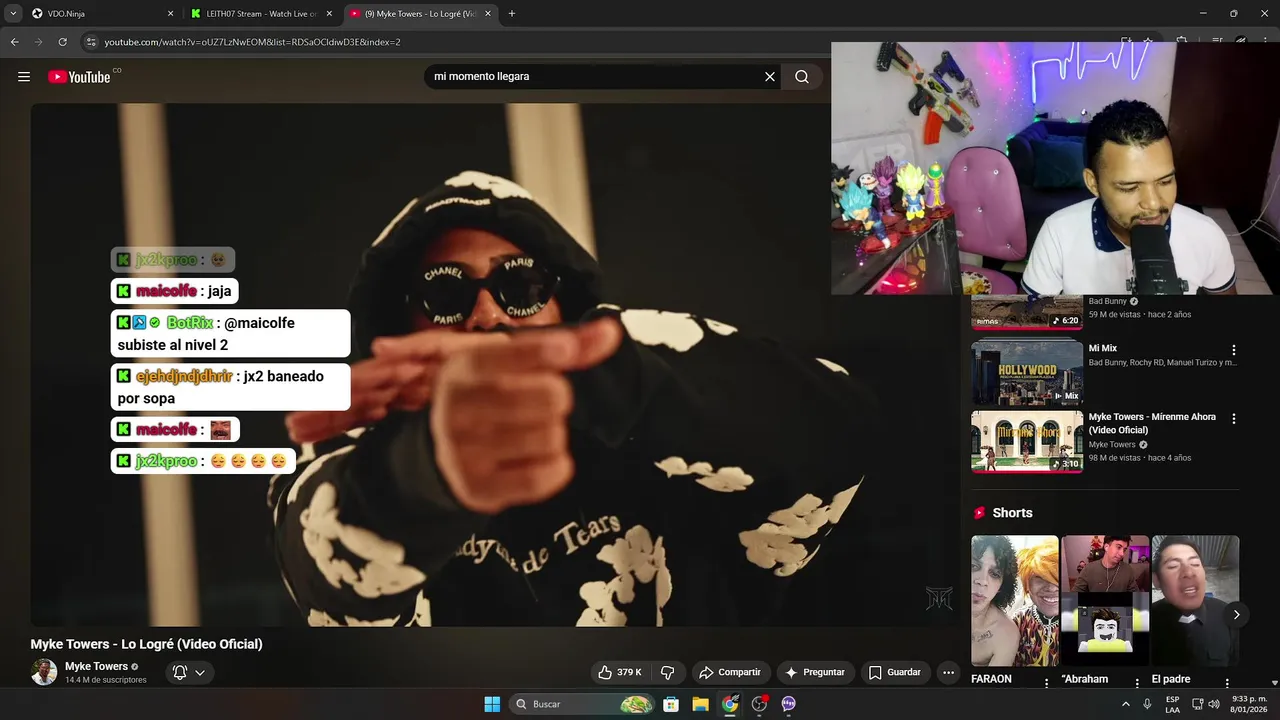Close the LEITH07 Stream tab

[x=329, y=14]
